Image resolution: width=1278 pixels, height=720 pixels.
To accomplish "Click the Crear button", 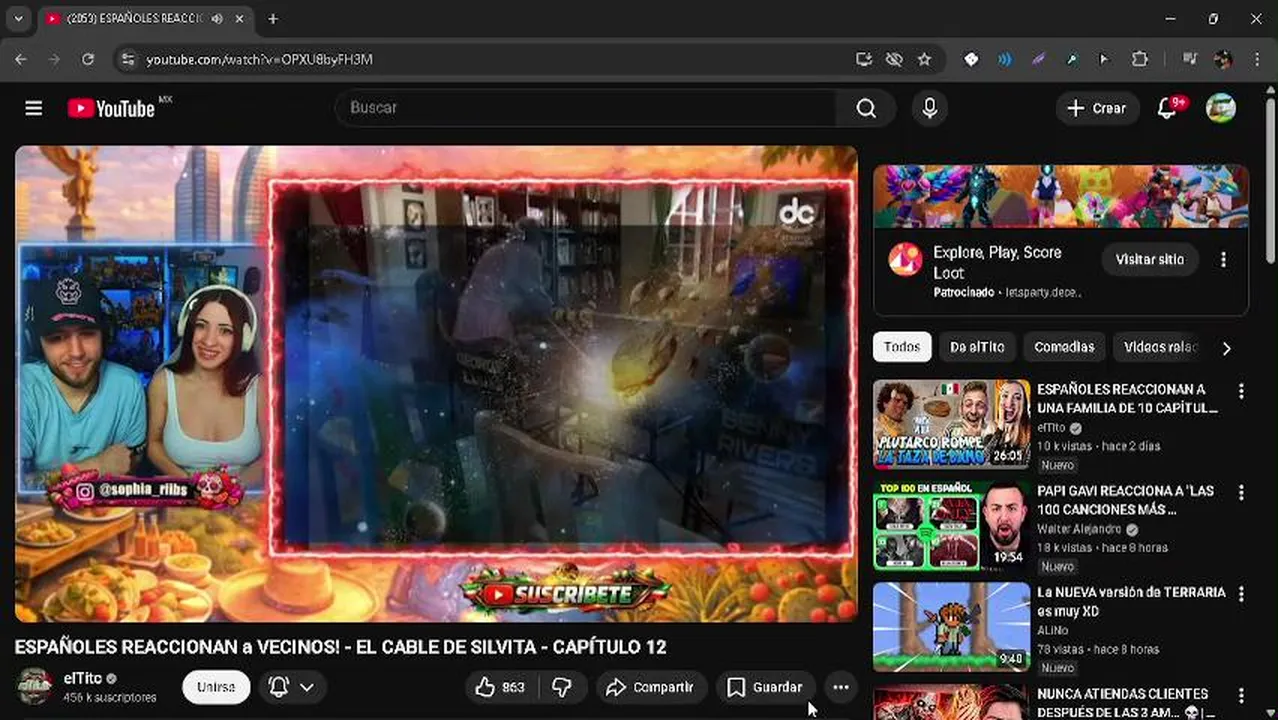I will [x=1097, y=108].
